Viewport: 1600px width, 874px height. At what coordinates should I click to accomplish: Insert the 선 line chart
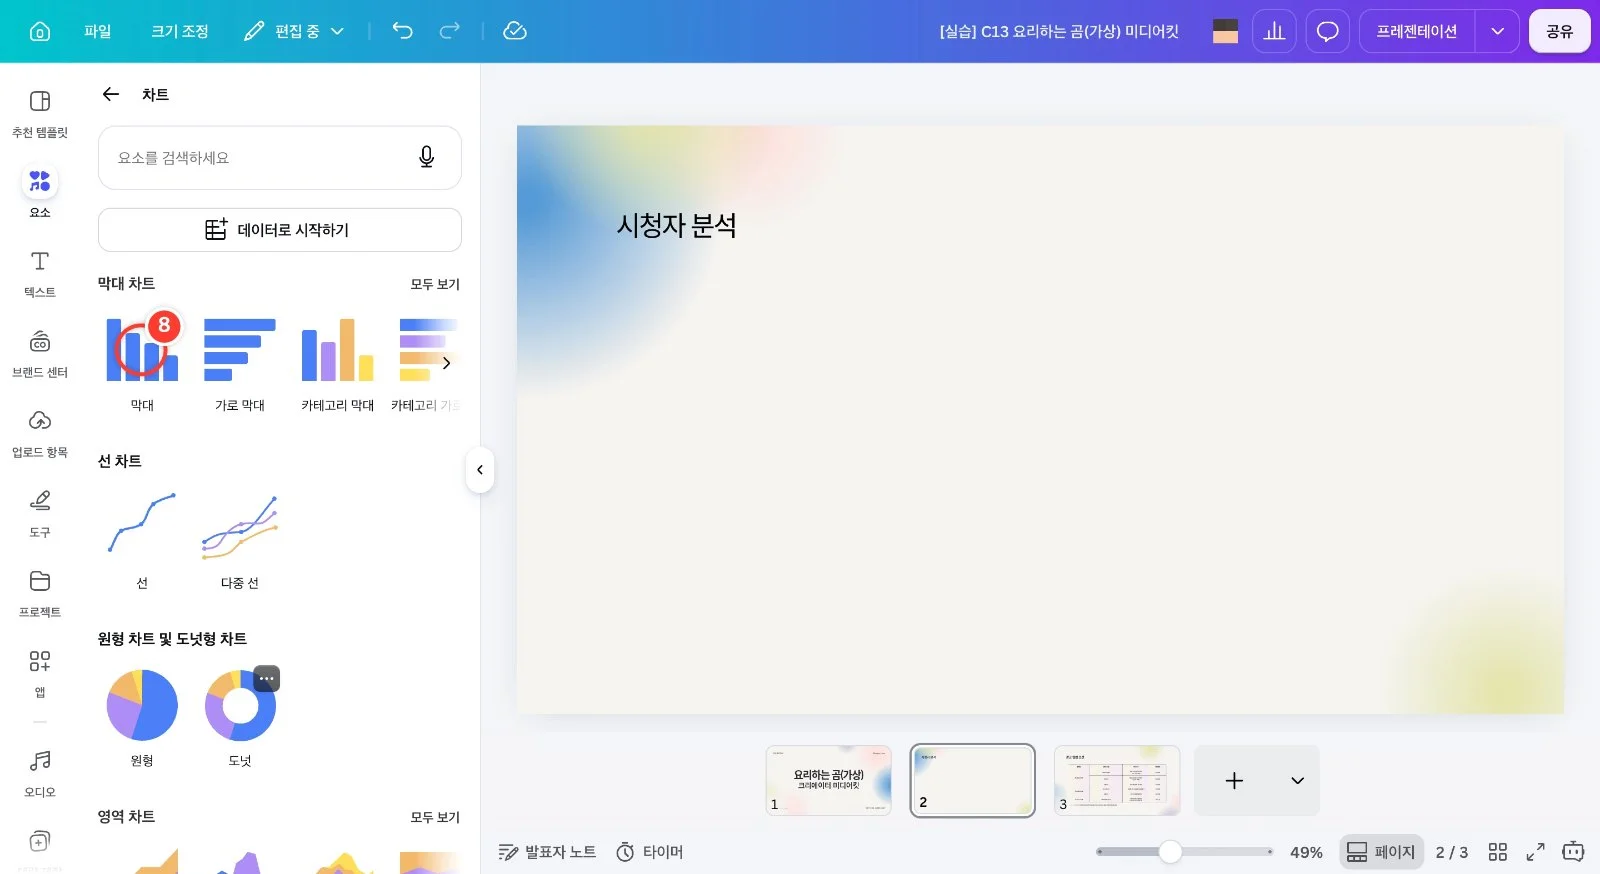[x=142, y=524]
